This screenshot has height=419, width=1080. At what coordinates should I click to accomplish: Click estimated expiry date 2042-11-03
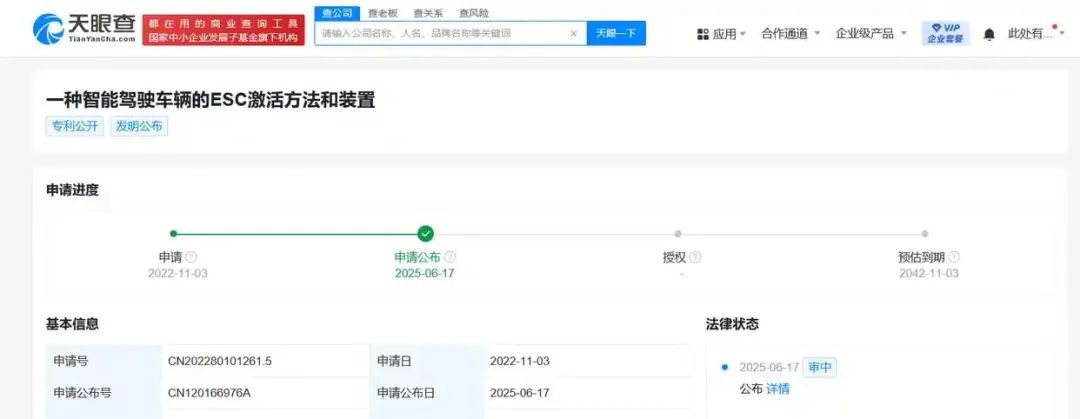[928, 274]
